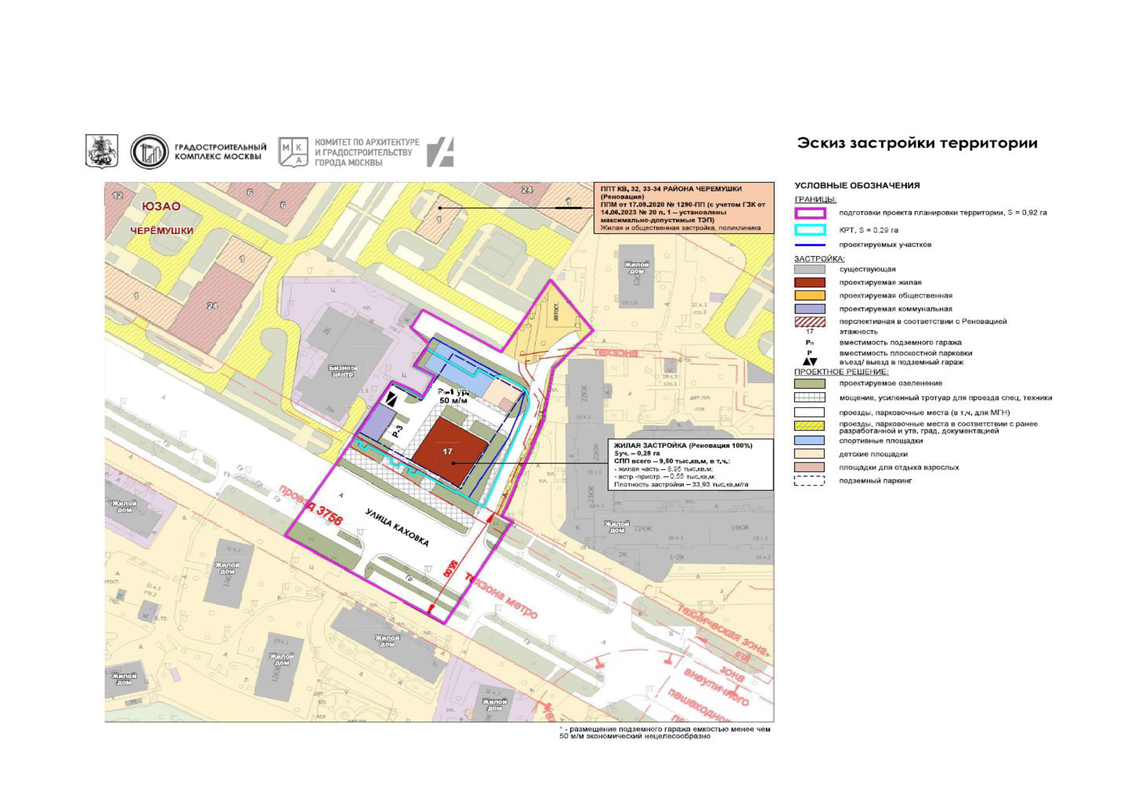Image resolution: width=1131 pixels, height=800 pixels.
Task: Click the purple проектируемая коммунальная swatch
Action: pos(809,309)
